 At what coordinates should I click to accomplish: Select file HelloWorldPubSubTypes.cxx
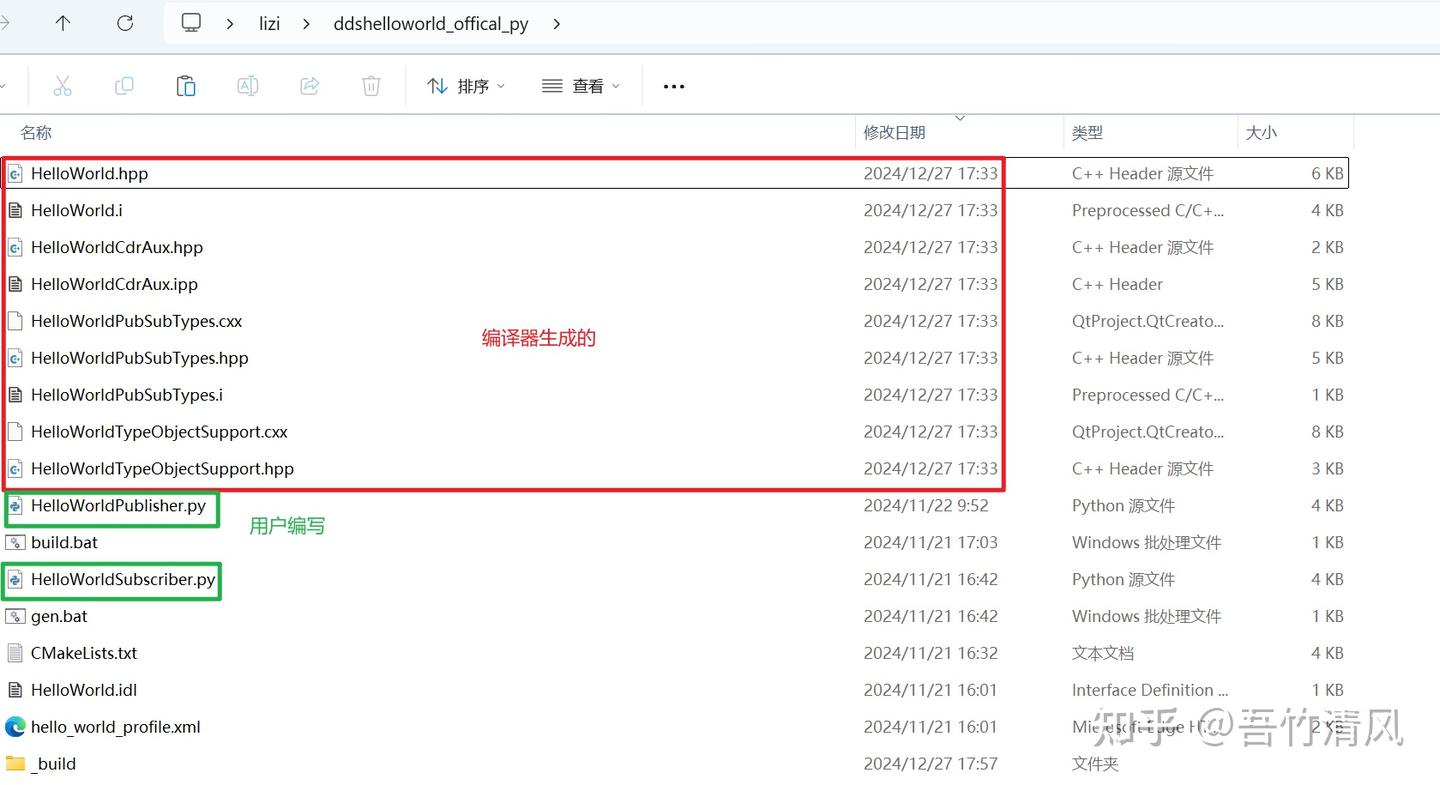click(136, 321)
